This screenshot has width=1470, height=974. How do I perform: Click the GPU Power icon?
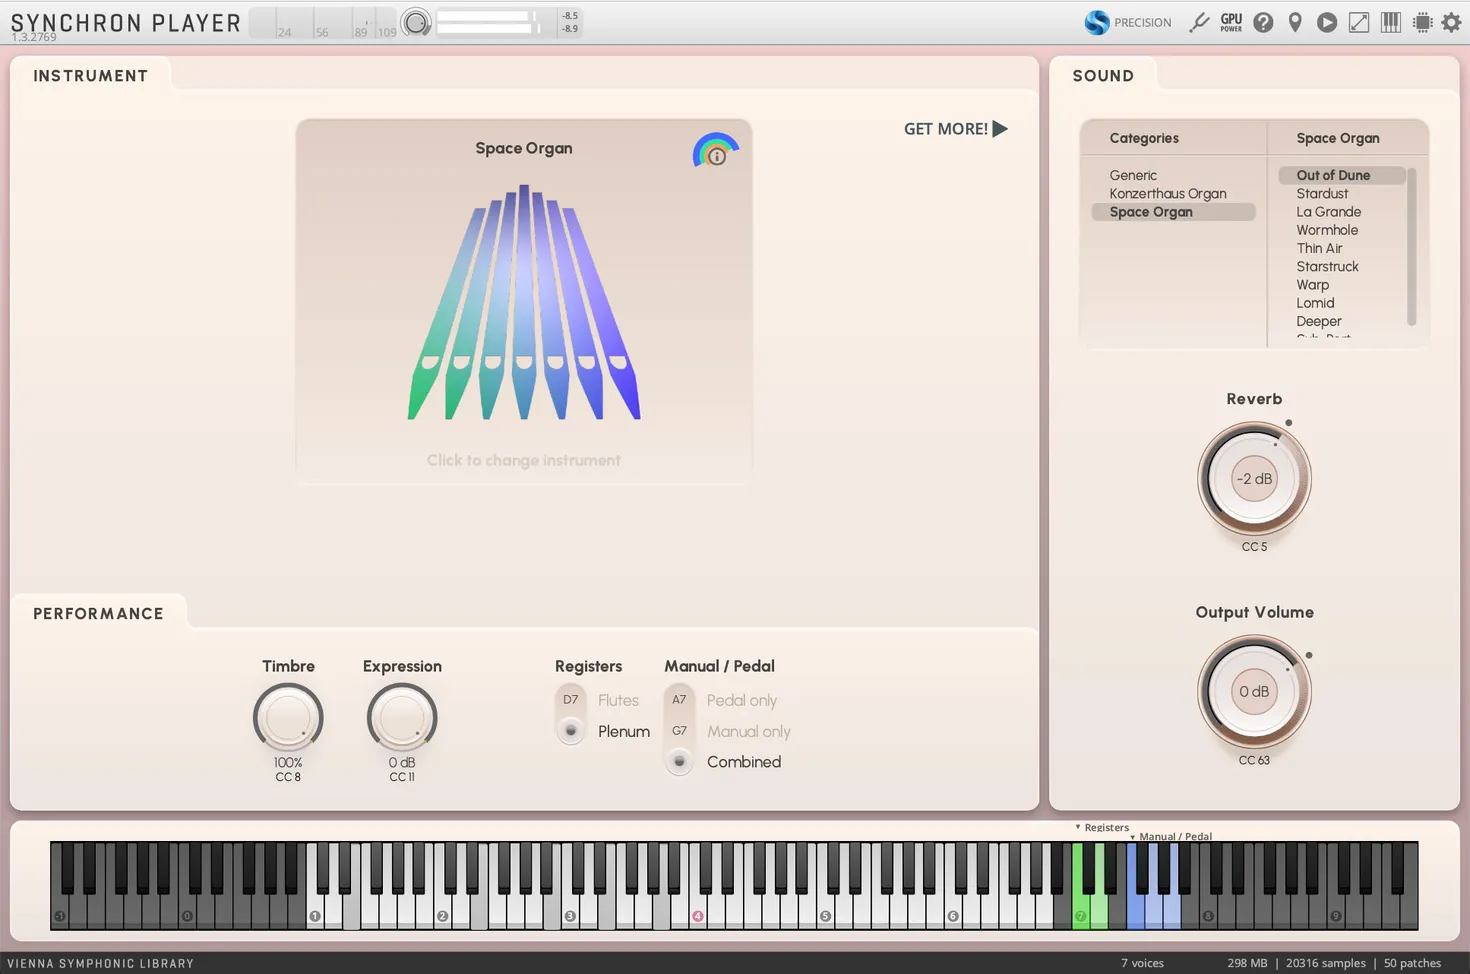1231,22
